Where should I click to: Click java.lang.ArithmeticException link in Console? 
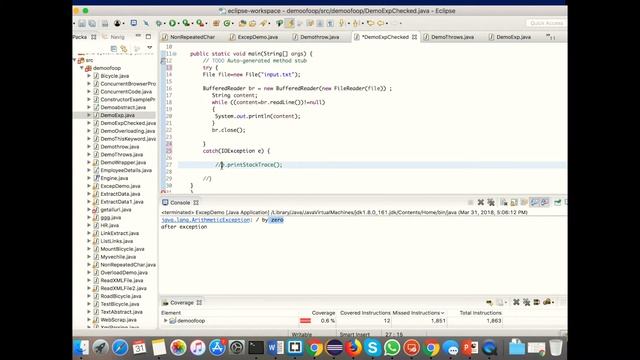[x=205, y=220]
